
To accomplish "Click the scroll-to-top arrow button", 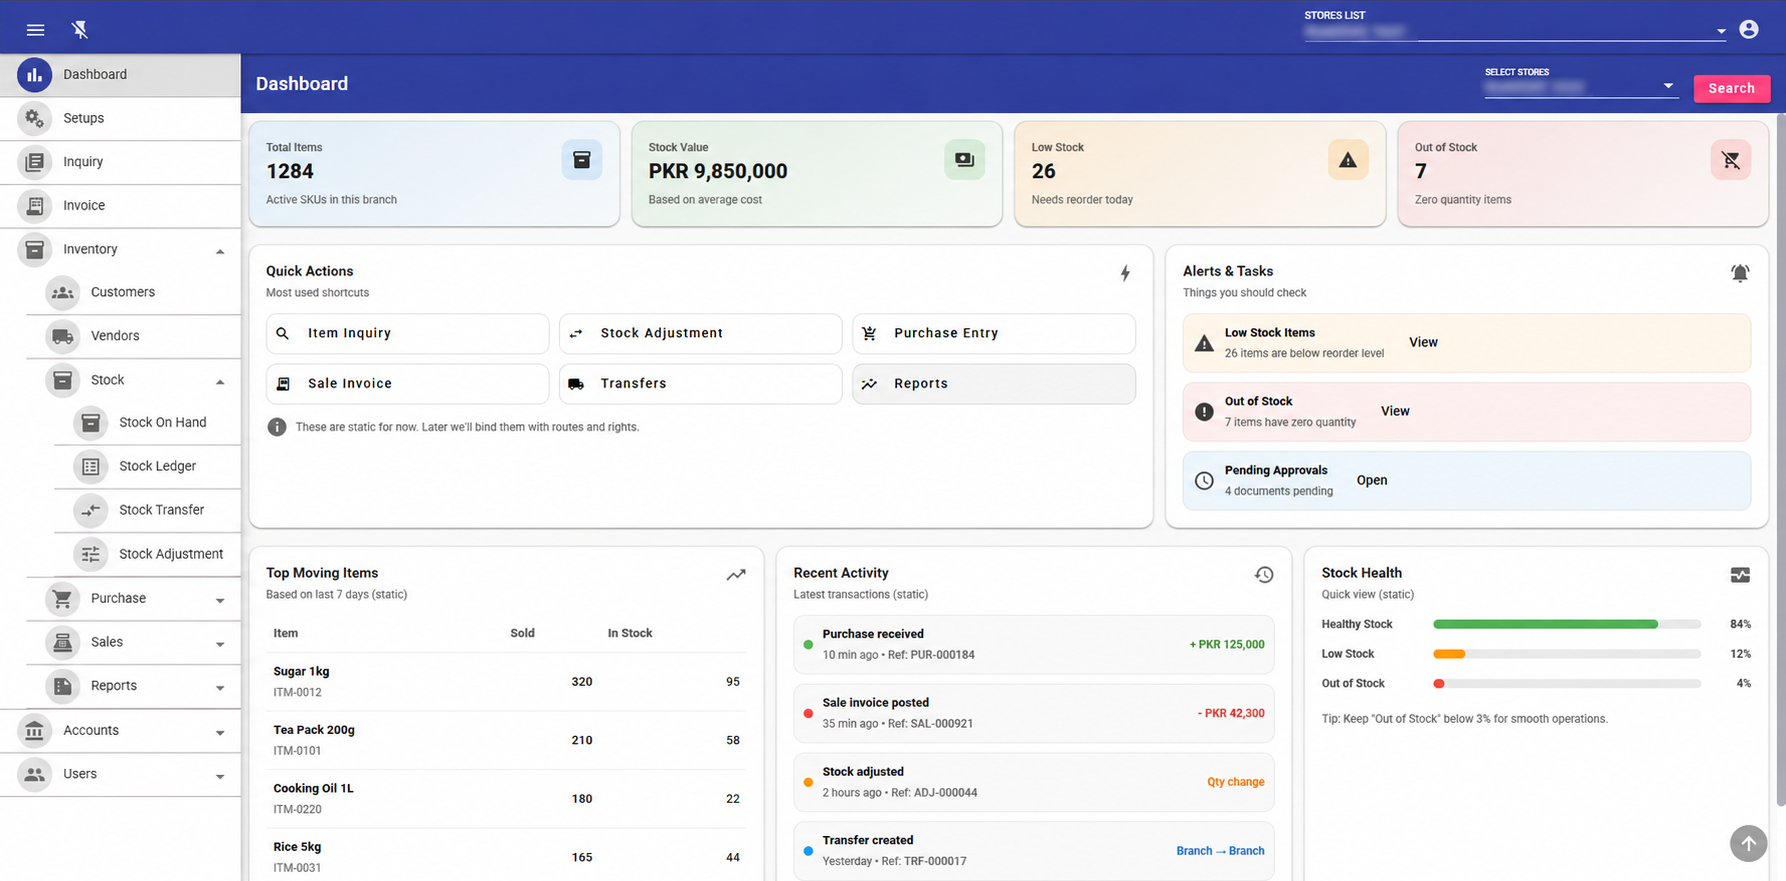I will click(1748, 843).
